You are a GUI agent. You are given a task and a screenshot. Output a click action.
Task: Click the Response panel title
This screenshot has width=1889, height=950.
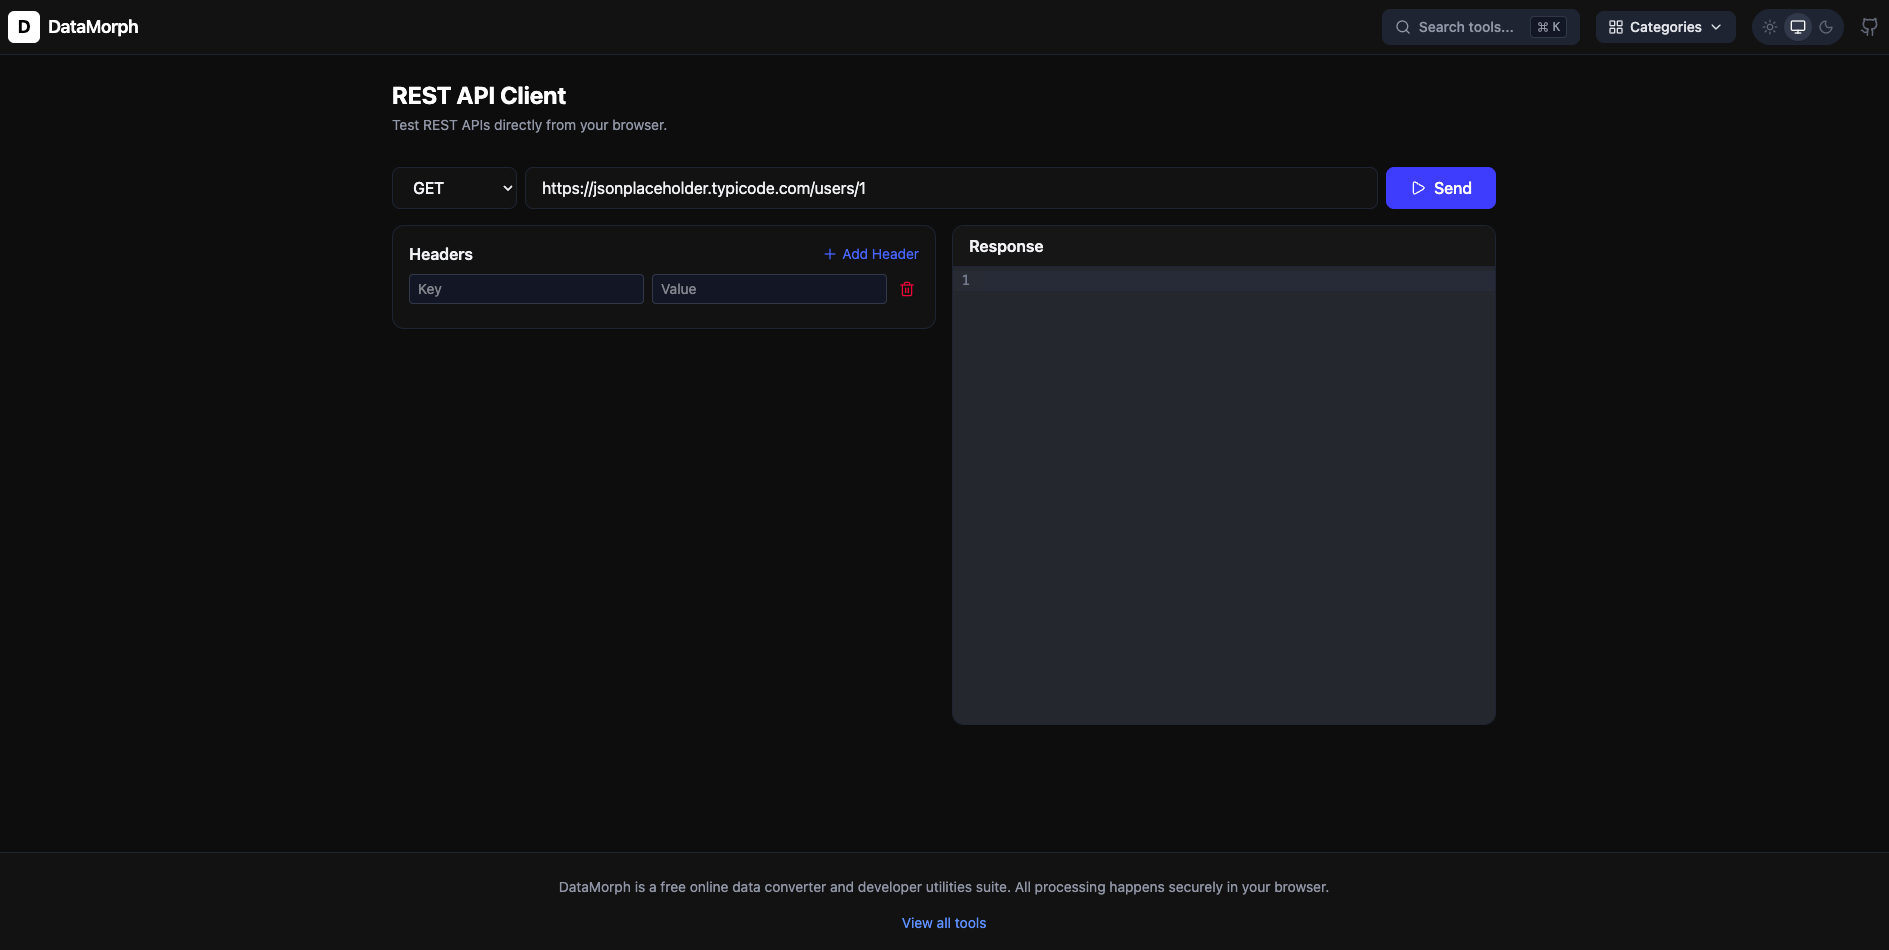pos(1006,246)
